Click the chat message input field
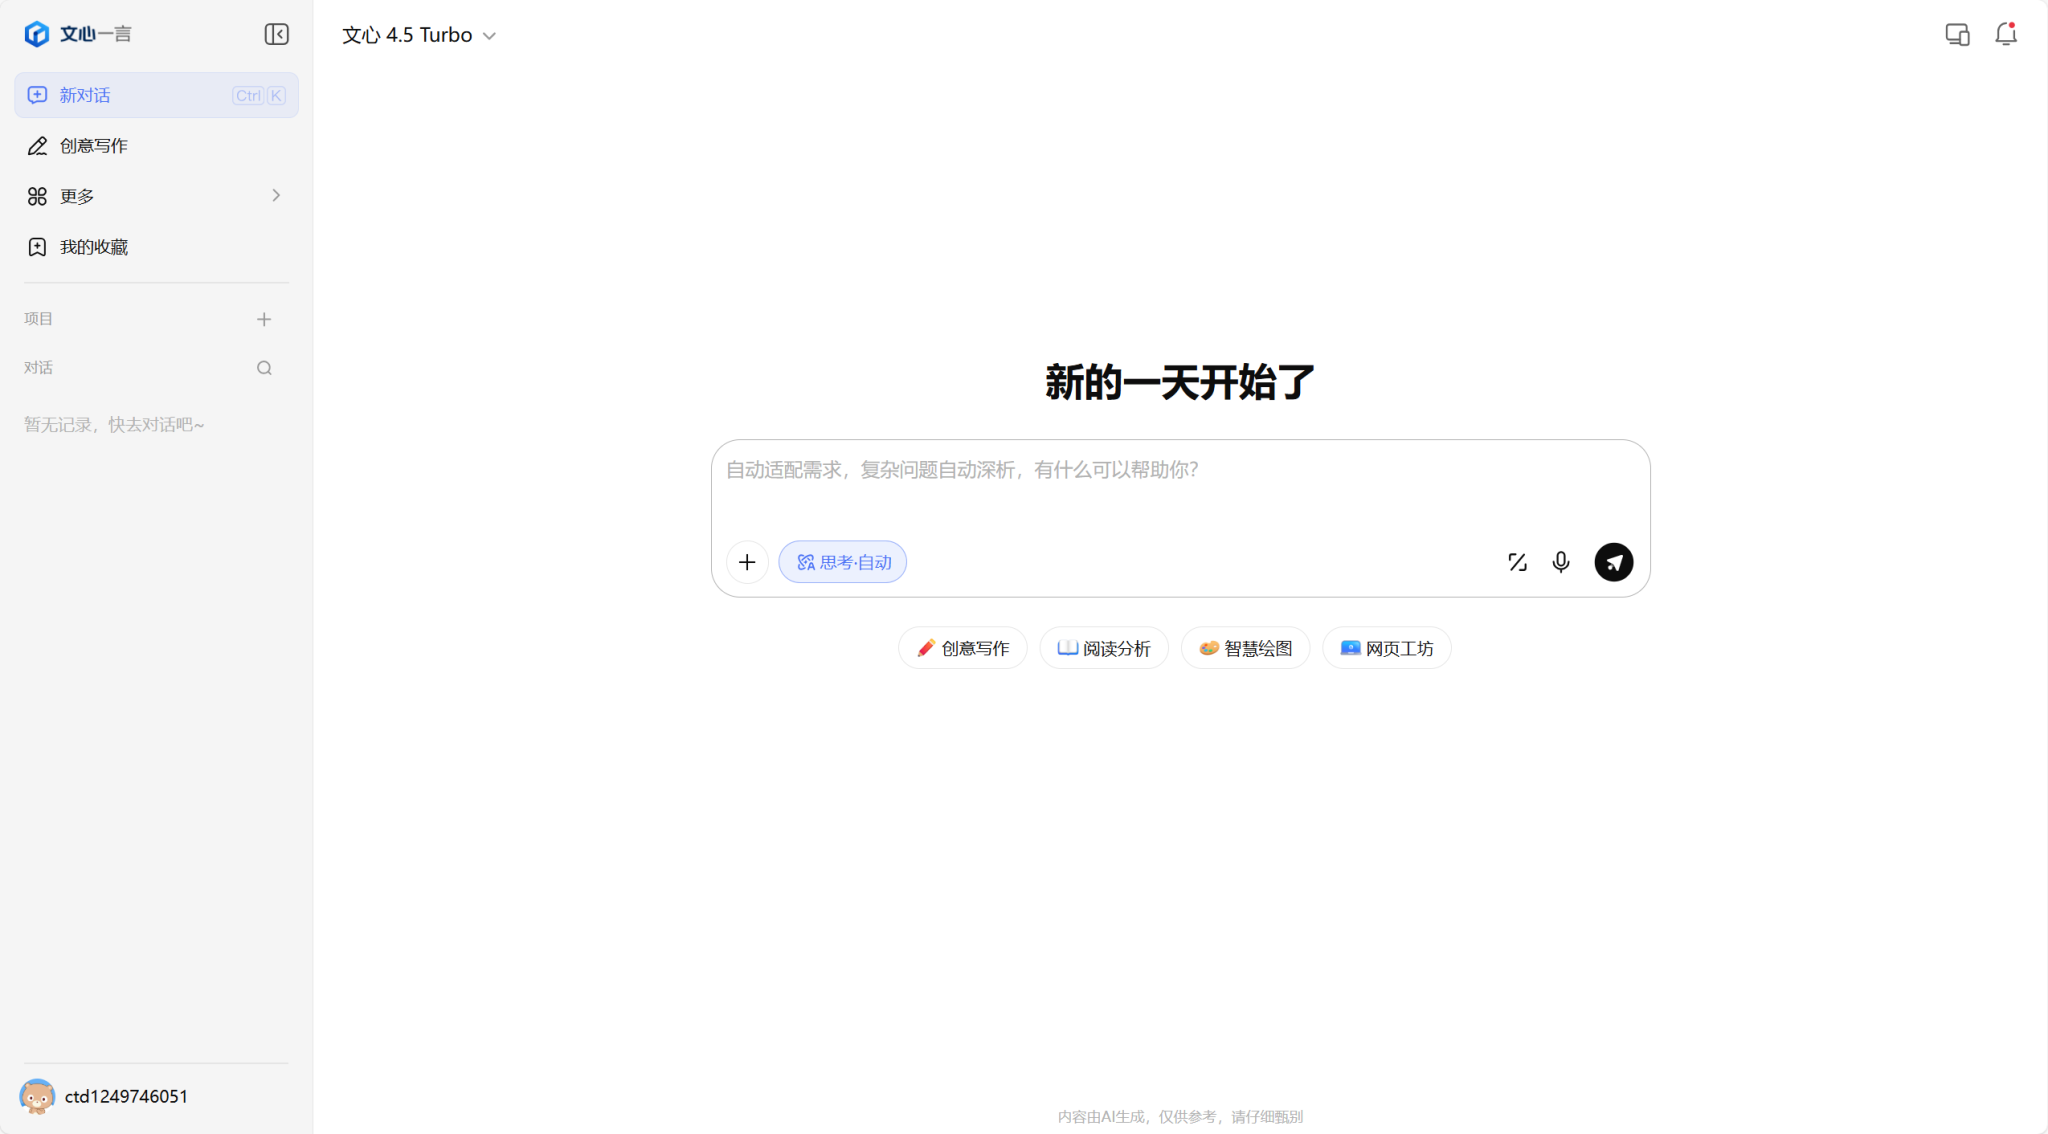Image resolution: width=2048 pixels, height=1134 pixels. pyautogui.click(x=1180, y=485)
